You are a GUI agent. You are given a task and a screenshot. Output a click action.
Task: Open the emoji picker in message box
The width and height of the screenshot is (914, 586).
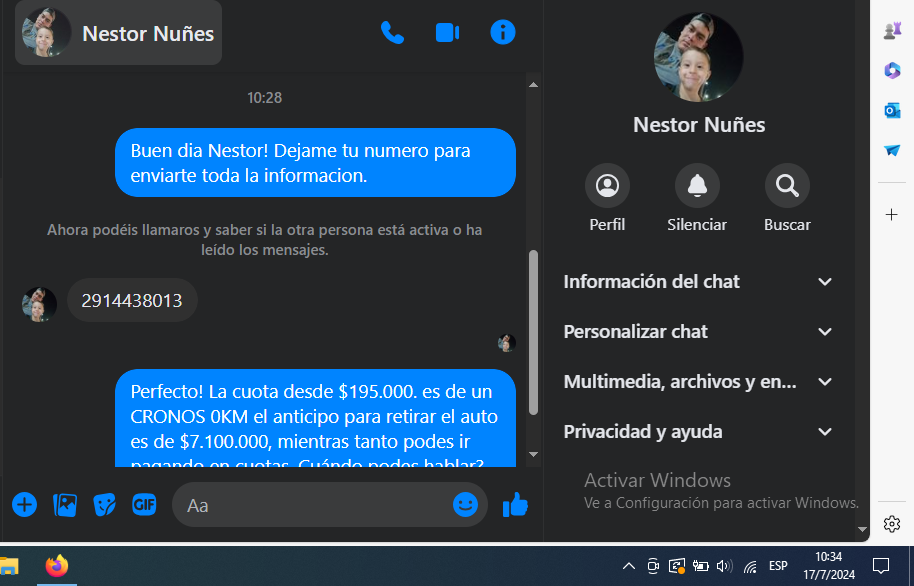click(x=465, y=504)
